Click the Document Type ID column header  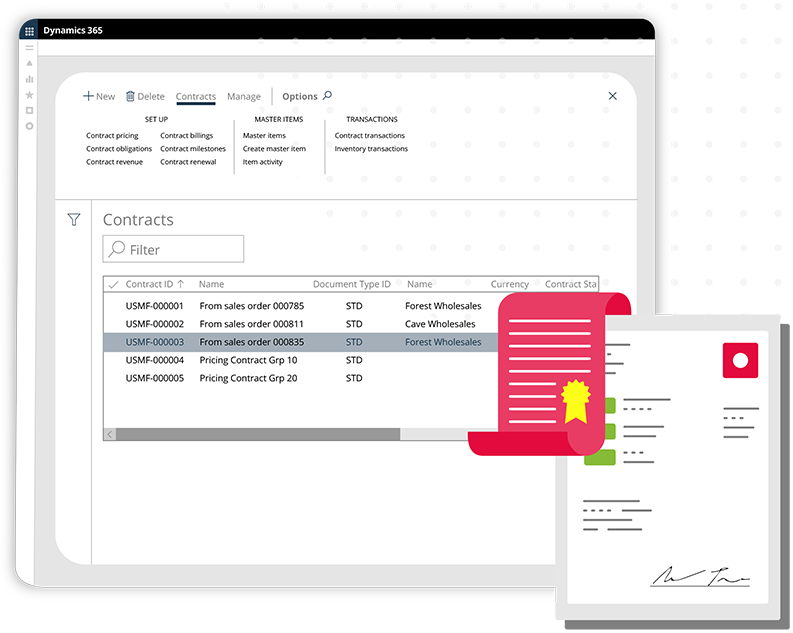coord(352,284)
